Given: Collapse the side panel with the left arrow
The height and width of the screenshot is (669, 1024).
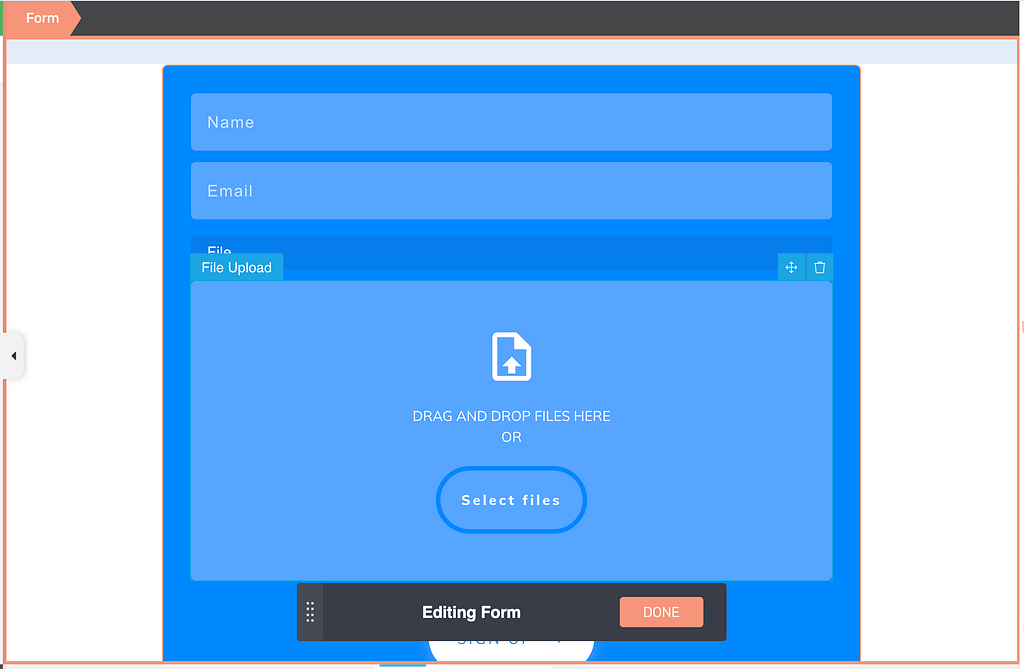Looking at the screenshot, I should tap(14, 355).
